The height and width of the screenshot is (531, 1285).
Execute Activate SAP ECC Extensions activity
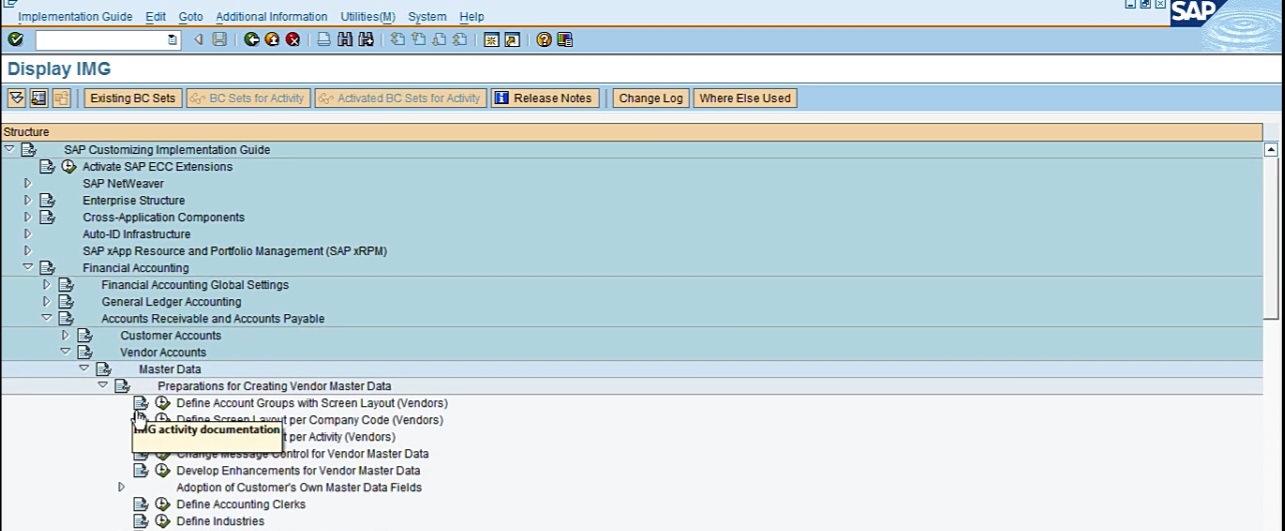(69, 167)
